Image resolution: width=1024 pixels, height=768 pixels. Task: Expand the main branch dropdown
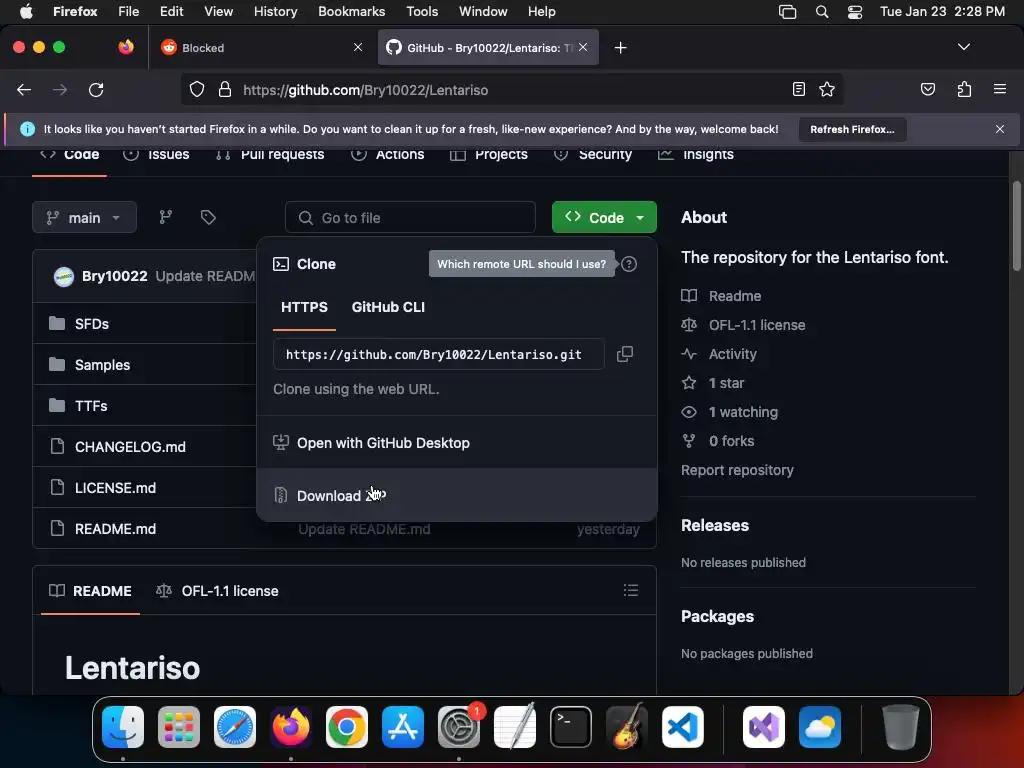84,217
